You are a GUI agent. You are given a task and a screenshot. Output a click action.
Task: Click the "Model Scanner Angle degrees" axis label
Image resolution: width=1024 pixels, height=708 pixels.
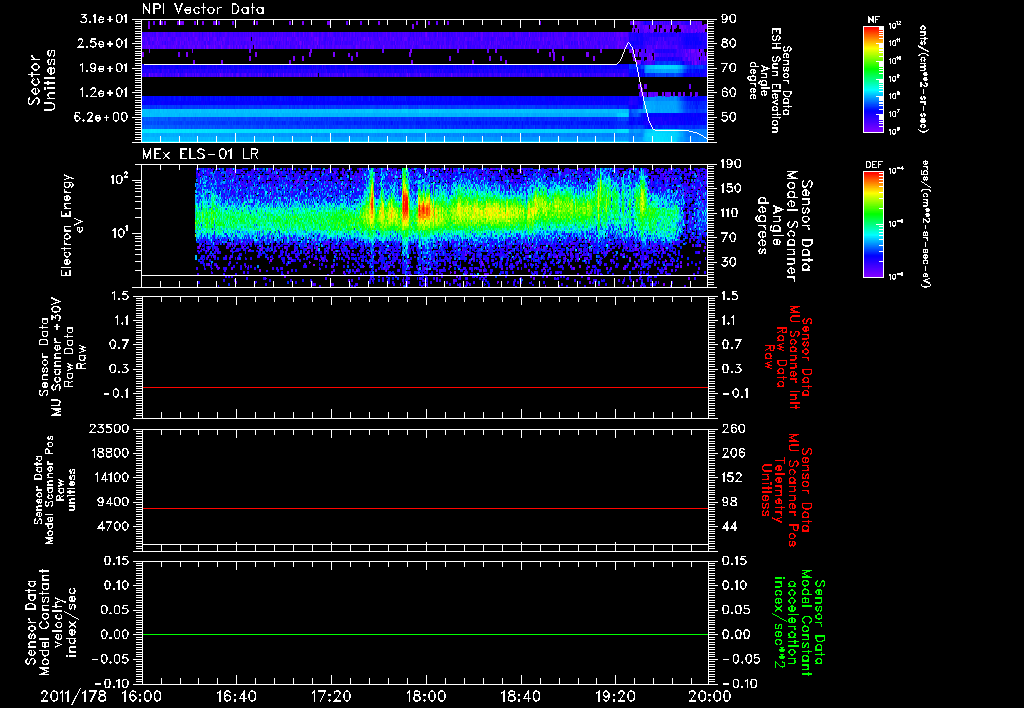784,226
